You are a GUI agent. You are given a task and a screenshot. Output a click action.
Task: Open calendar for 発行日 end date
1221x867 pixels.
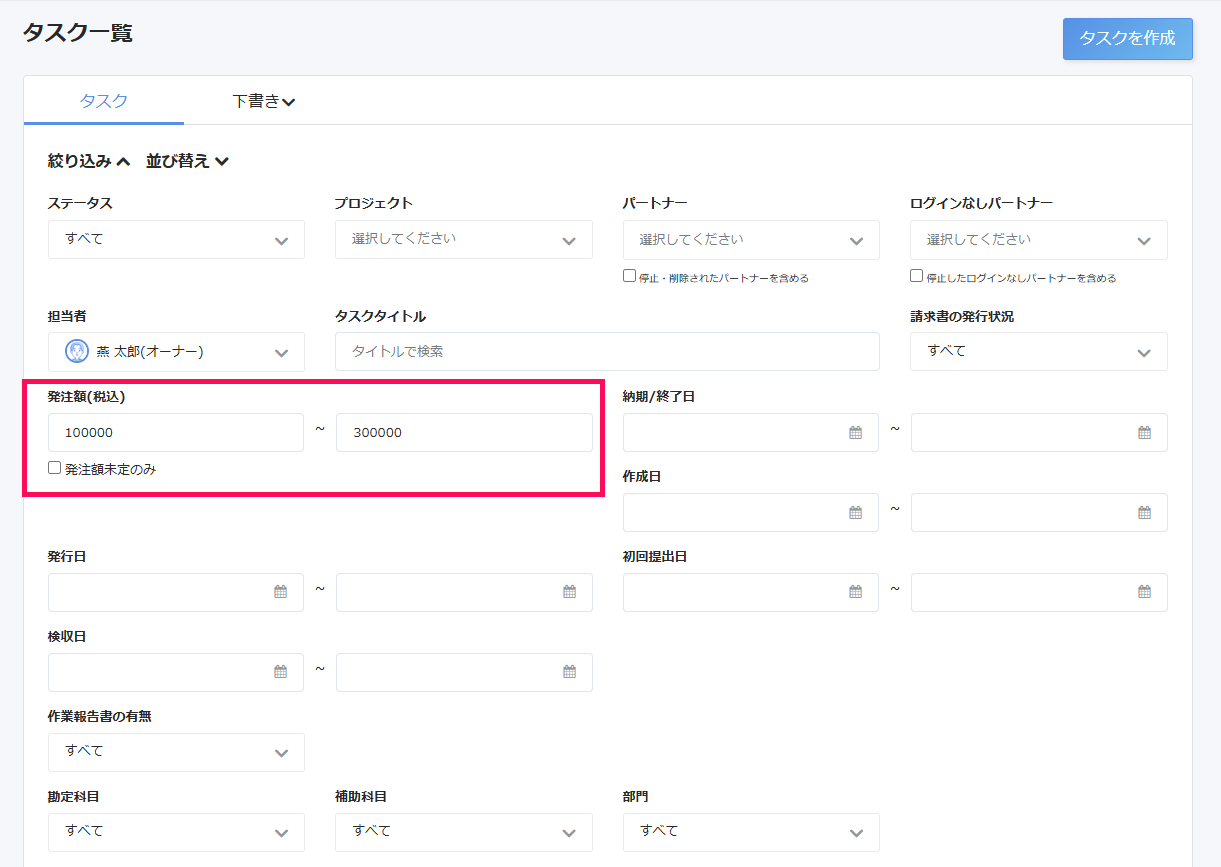(x=569, y=592)
